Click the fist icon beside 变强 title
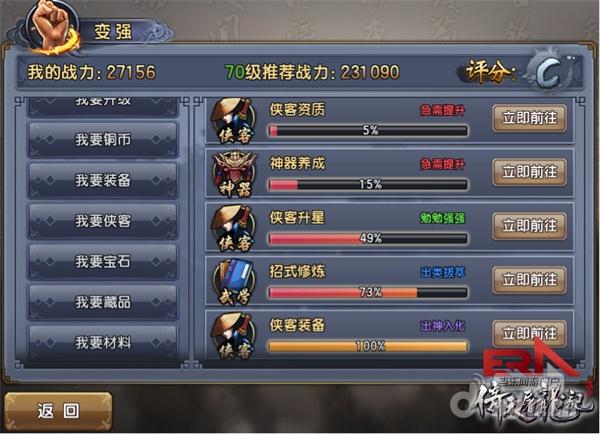This screenshot has height=434, width=600. pyautogui.click(x=52, y=27)
